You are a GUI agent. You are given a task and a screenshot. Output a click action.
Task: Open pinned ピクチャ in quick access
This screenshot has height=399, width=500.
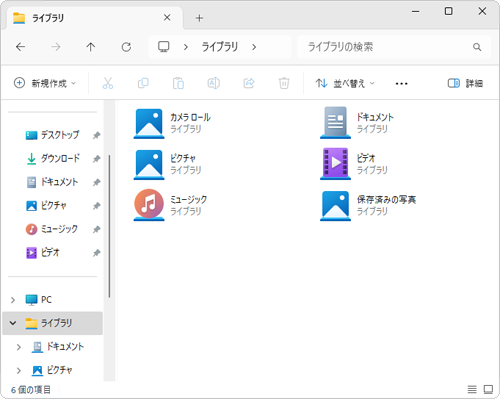[x=46, y=206]
